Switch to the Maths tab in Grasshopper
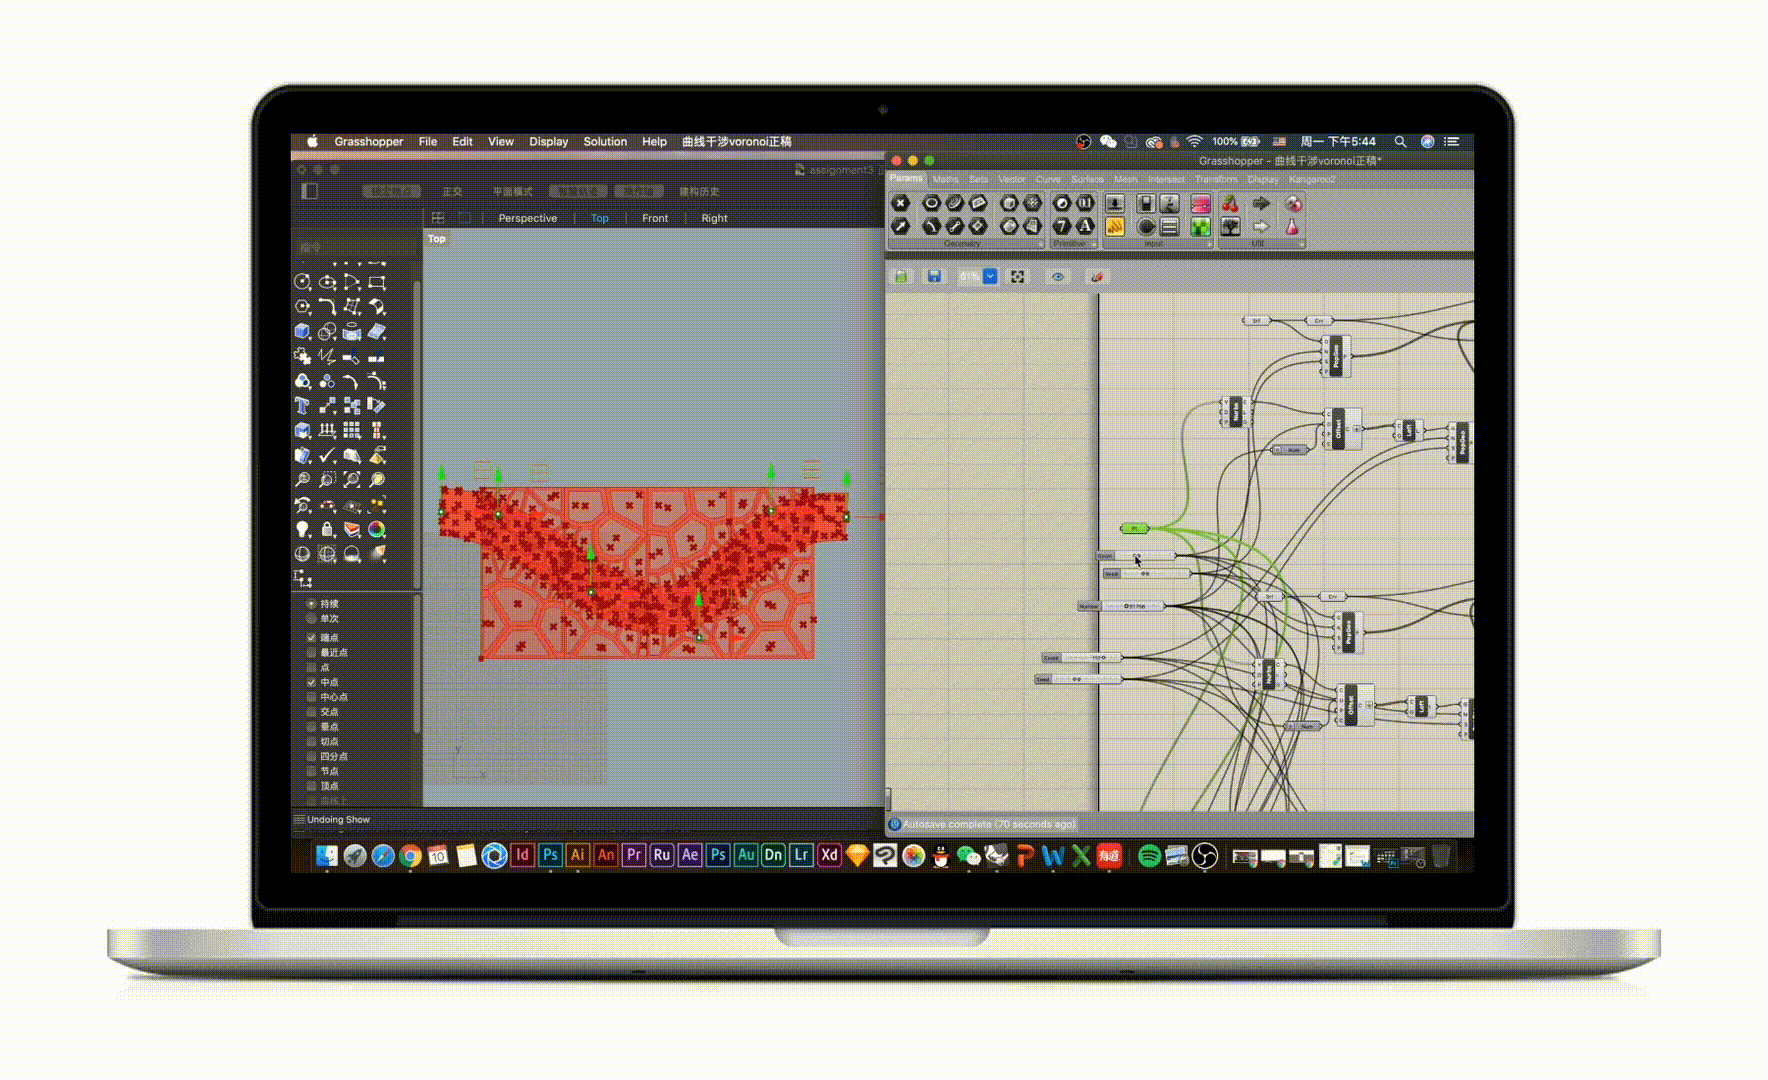This screenshot has height=1080, width=1768. (x=945, y=180)
